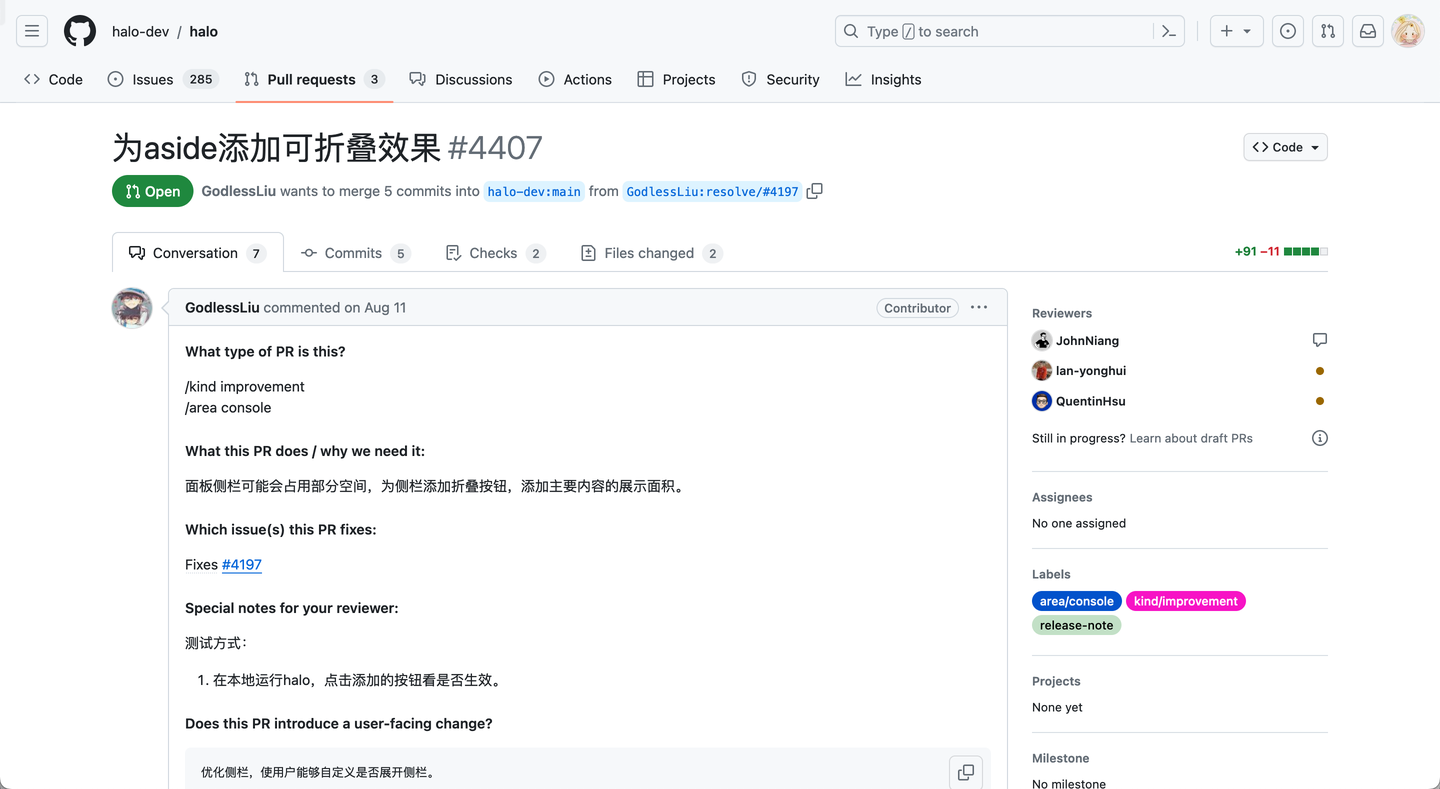This screenshot has height=789, width=1440.
Task: Open the Issues tab
Action: [x=162, y=79]
